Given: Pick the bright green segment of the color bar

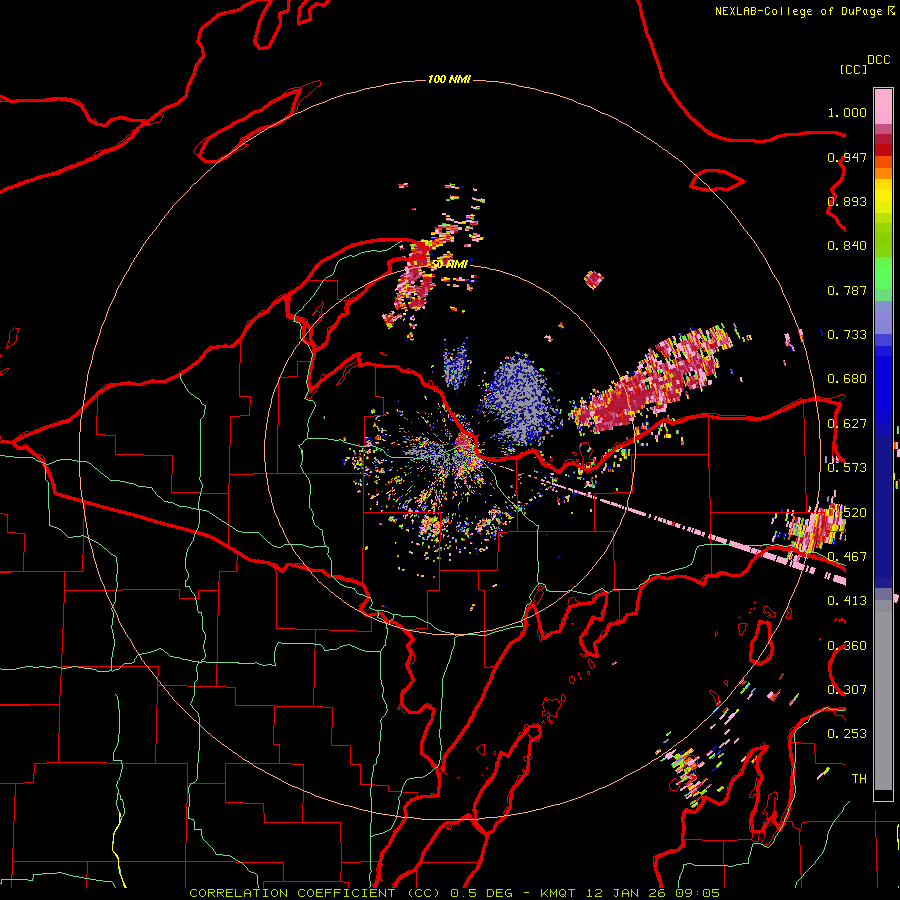Looking at the screenshot, I should [x=883, y=273].
